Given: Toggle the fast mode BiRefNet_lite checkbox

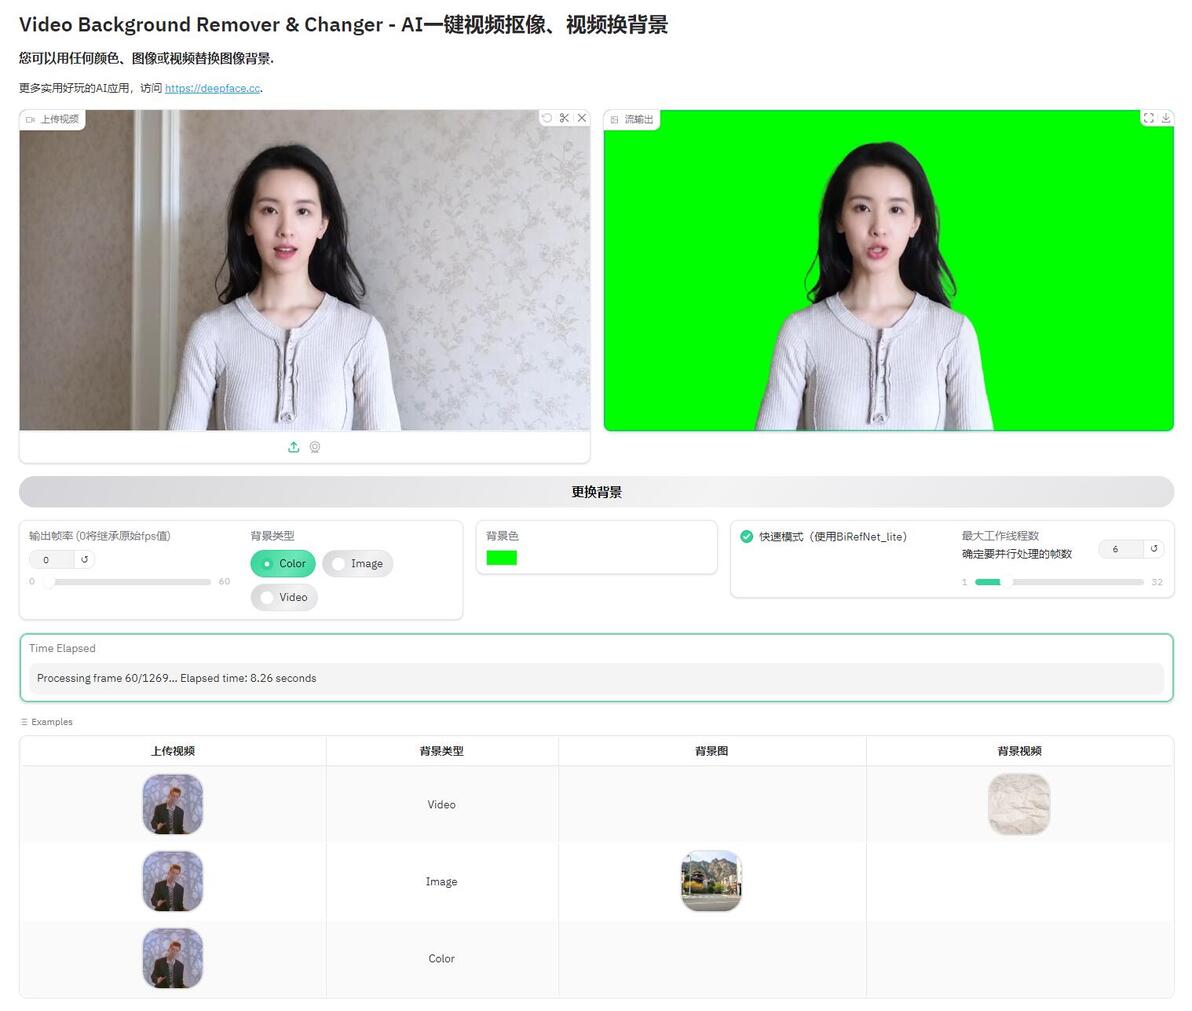Looking at the screenshot, I should coord(747,537).
